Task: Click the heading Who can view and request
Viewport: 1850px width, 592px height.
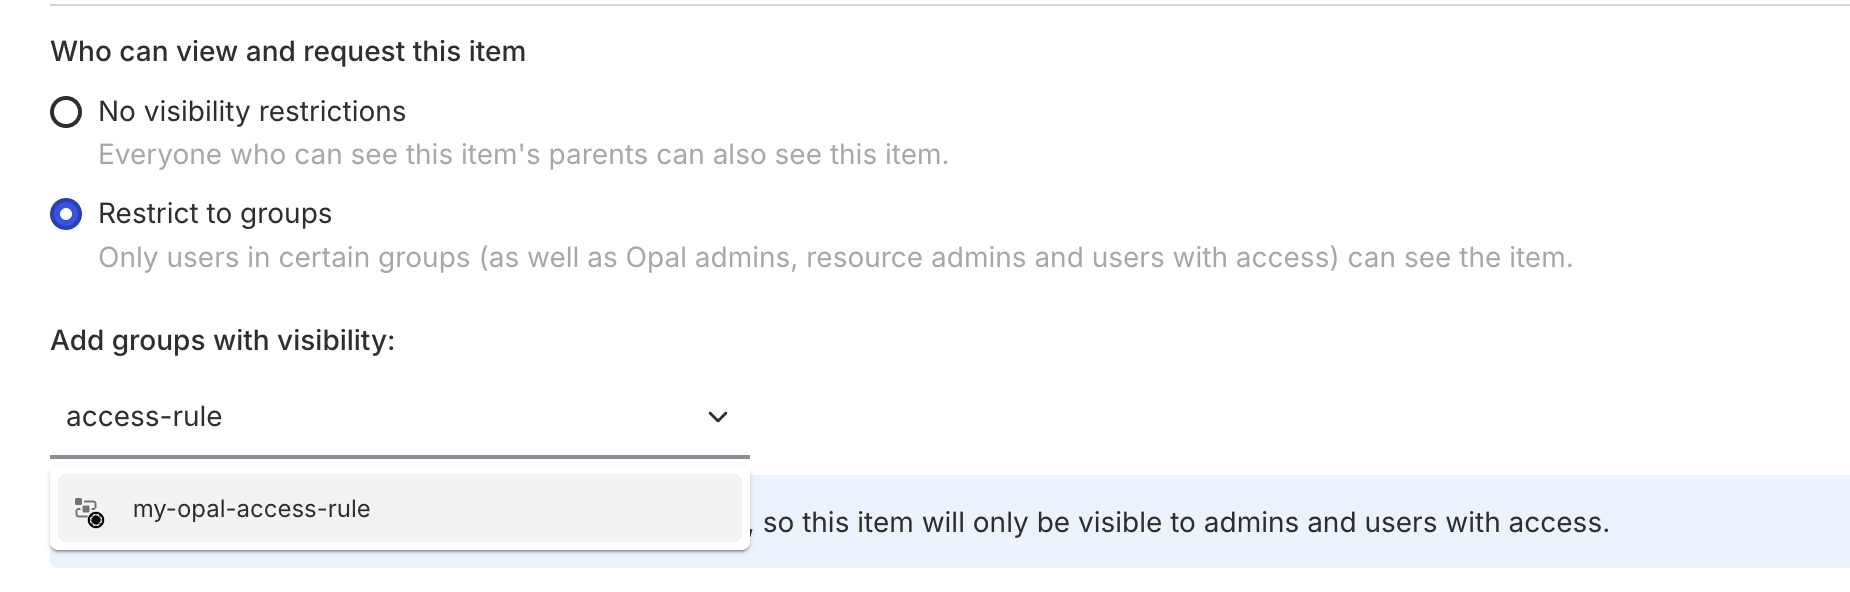Action: (287, 51)
